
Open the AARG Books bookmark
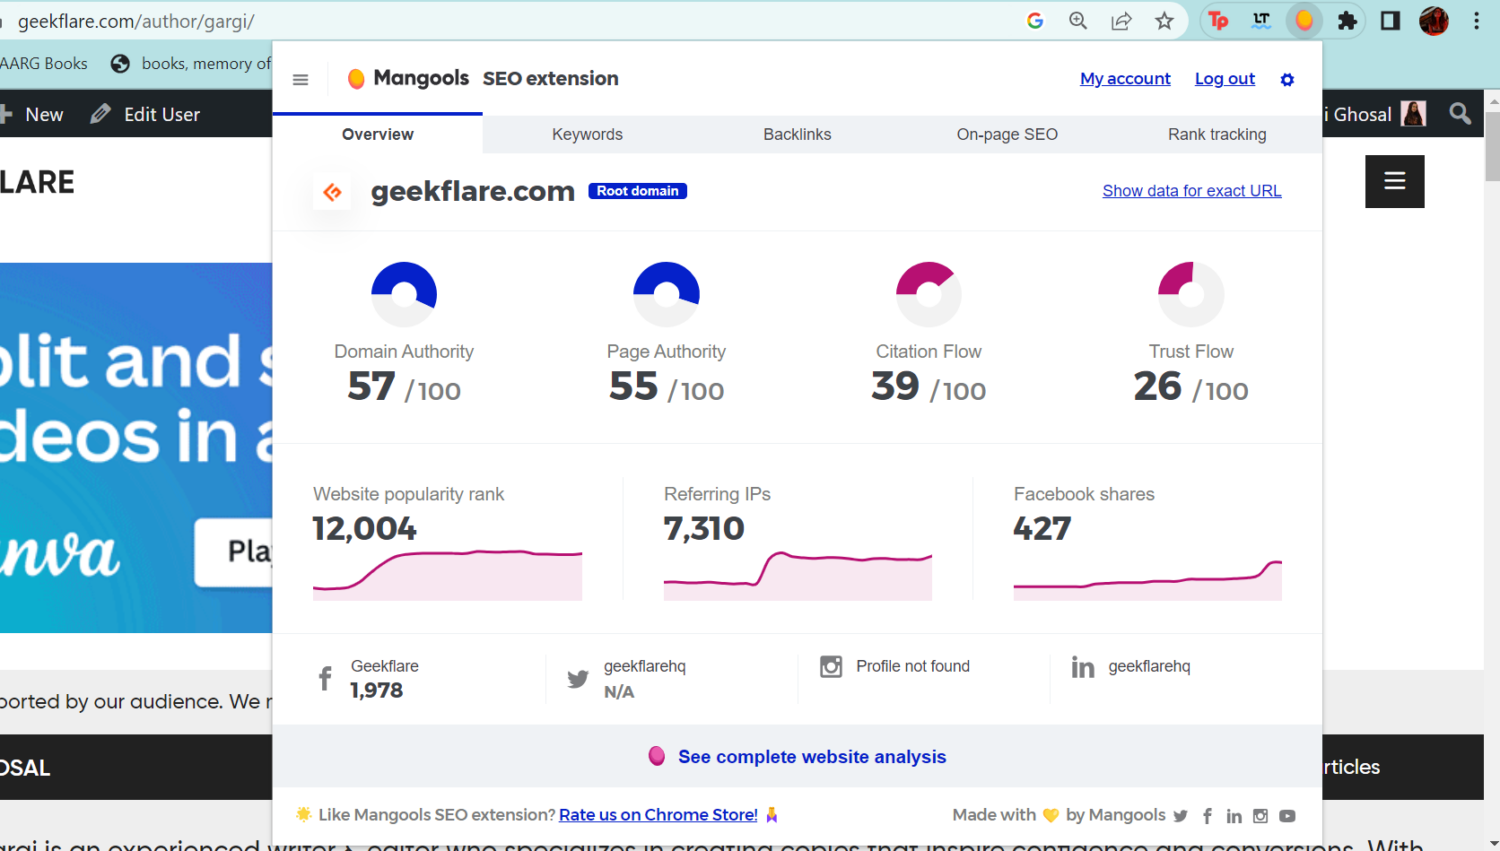44,63
